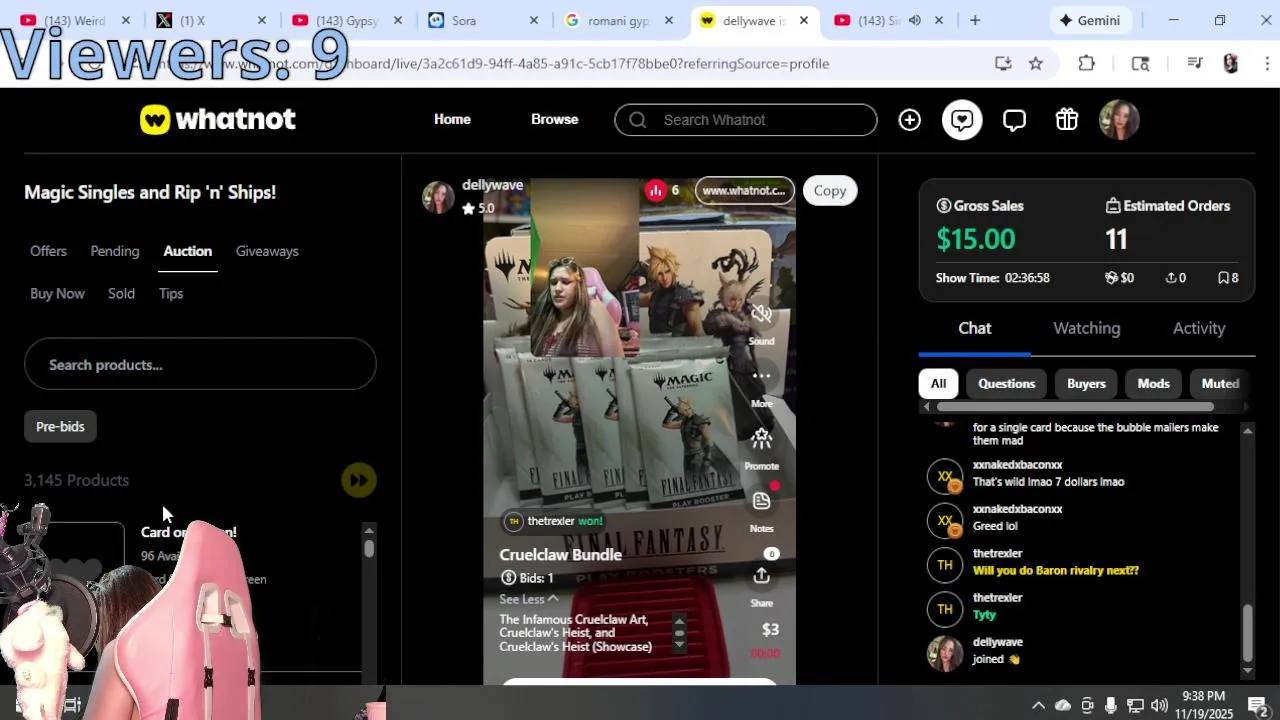The image size is (1280, 720).
Task: Click the www.whatnot.c... link pill
Action: click(744, 190)
